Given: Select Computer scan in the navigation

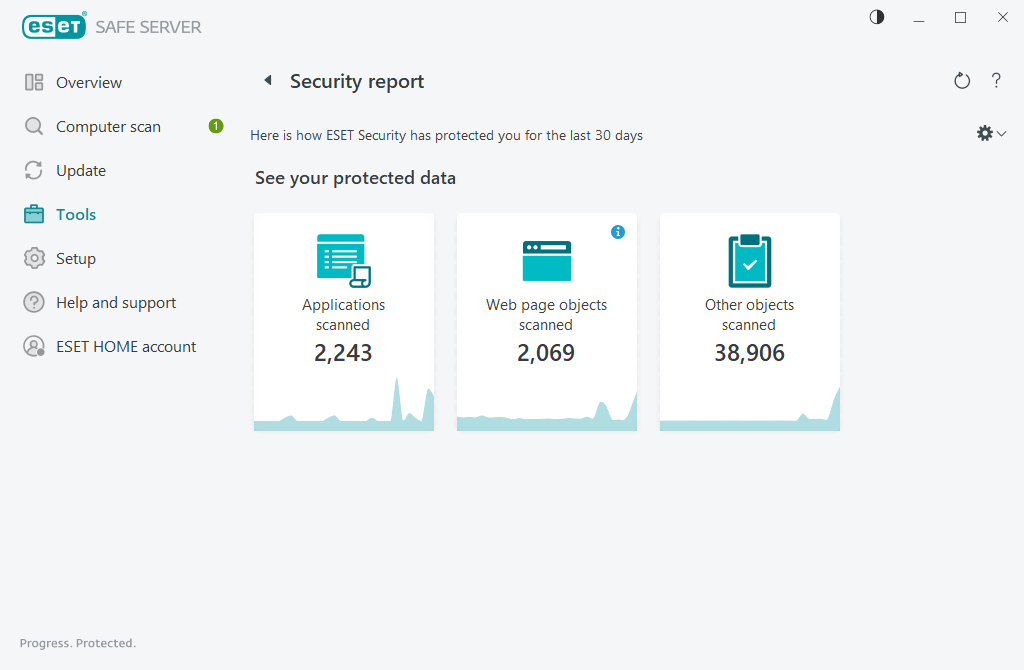Looking at the screenshot, I should point(110,126).
